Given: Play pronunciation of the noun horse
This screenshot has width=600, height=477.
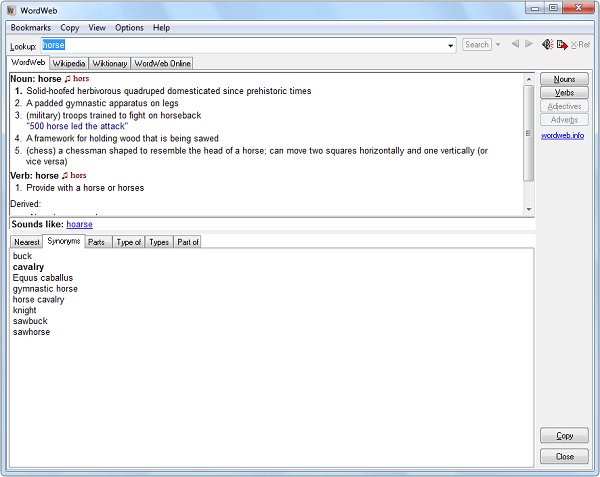Looking at the screenshot, I should 68,79.
